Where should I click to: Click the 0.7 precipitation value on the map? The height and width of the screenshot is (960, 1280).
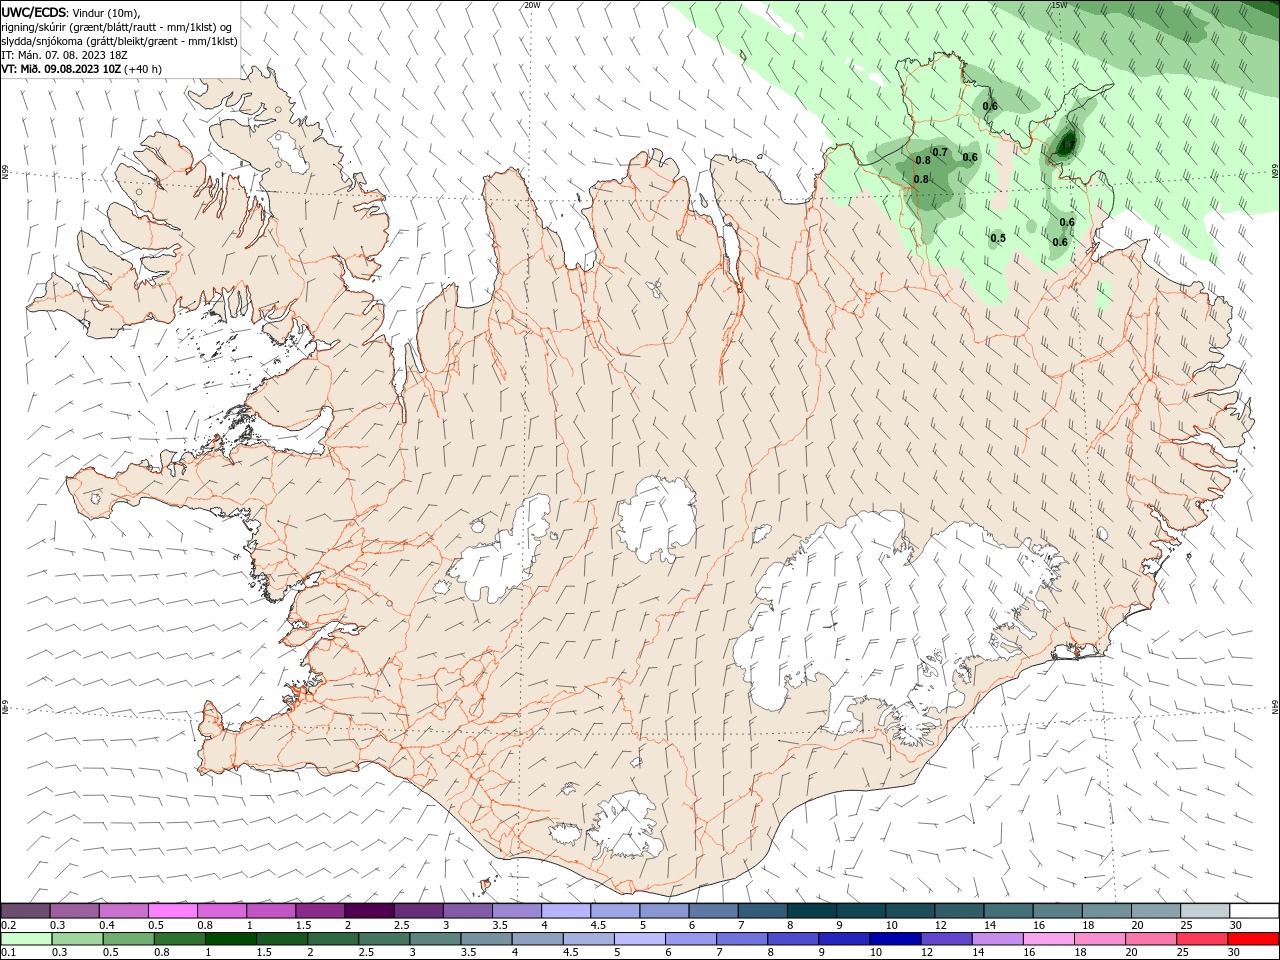[x=940, y=152]
